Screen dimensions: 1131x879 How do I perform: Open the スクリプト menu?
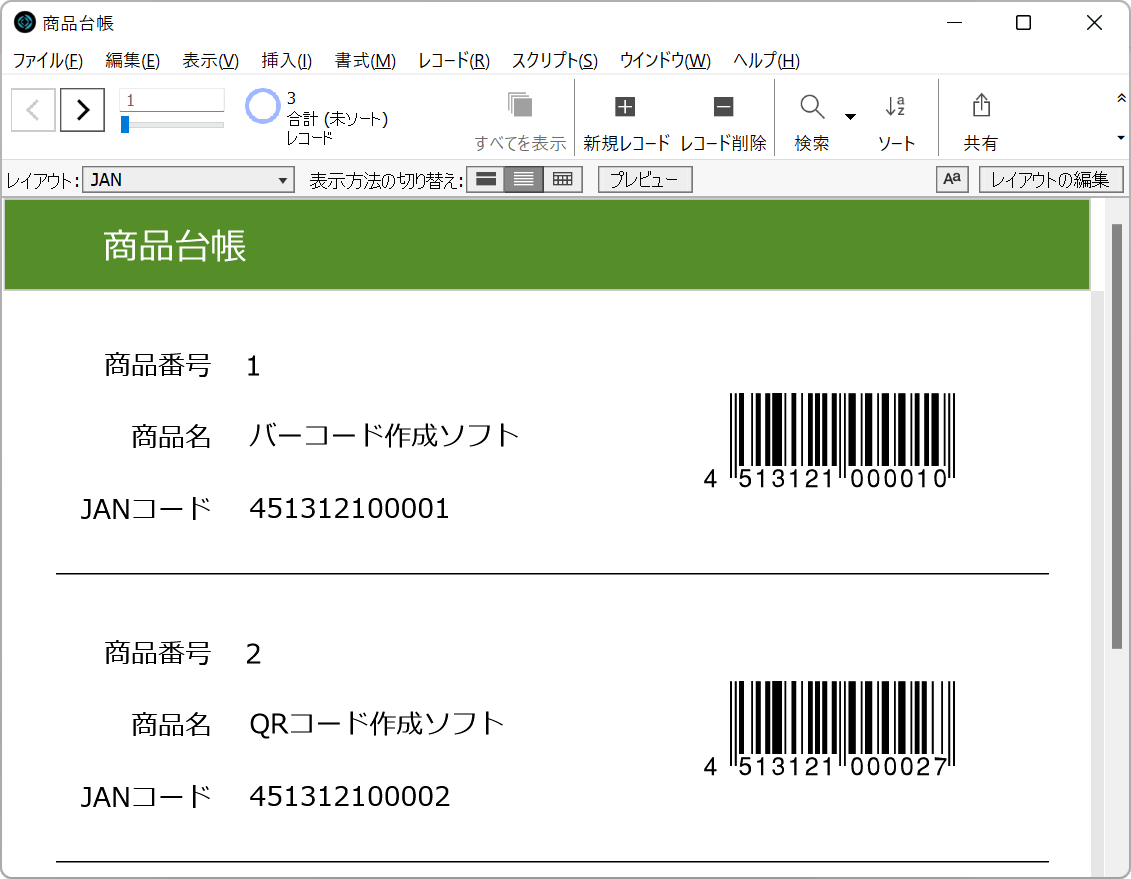[551, 61]
